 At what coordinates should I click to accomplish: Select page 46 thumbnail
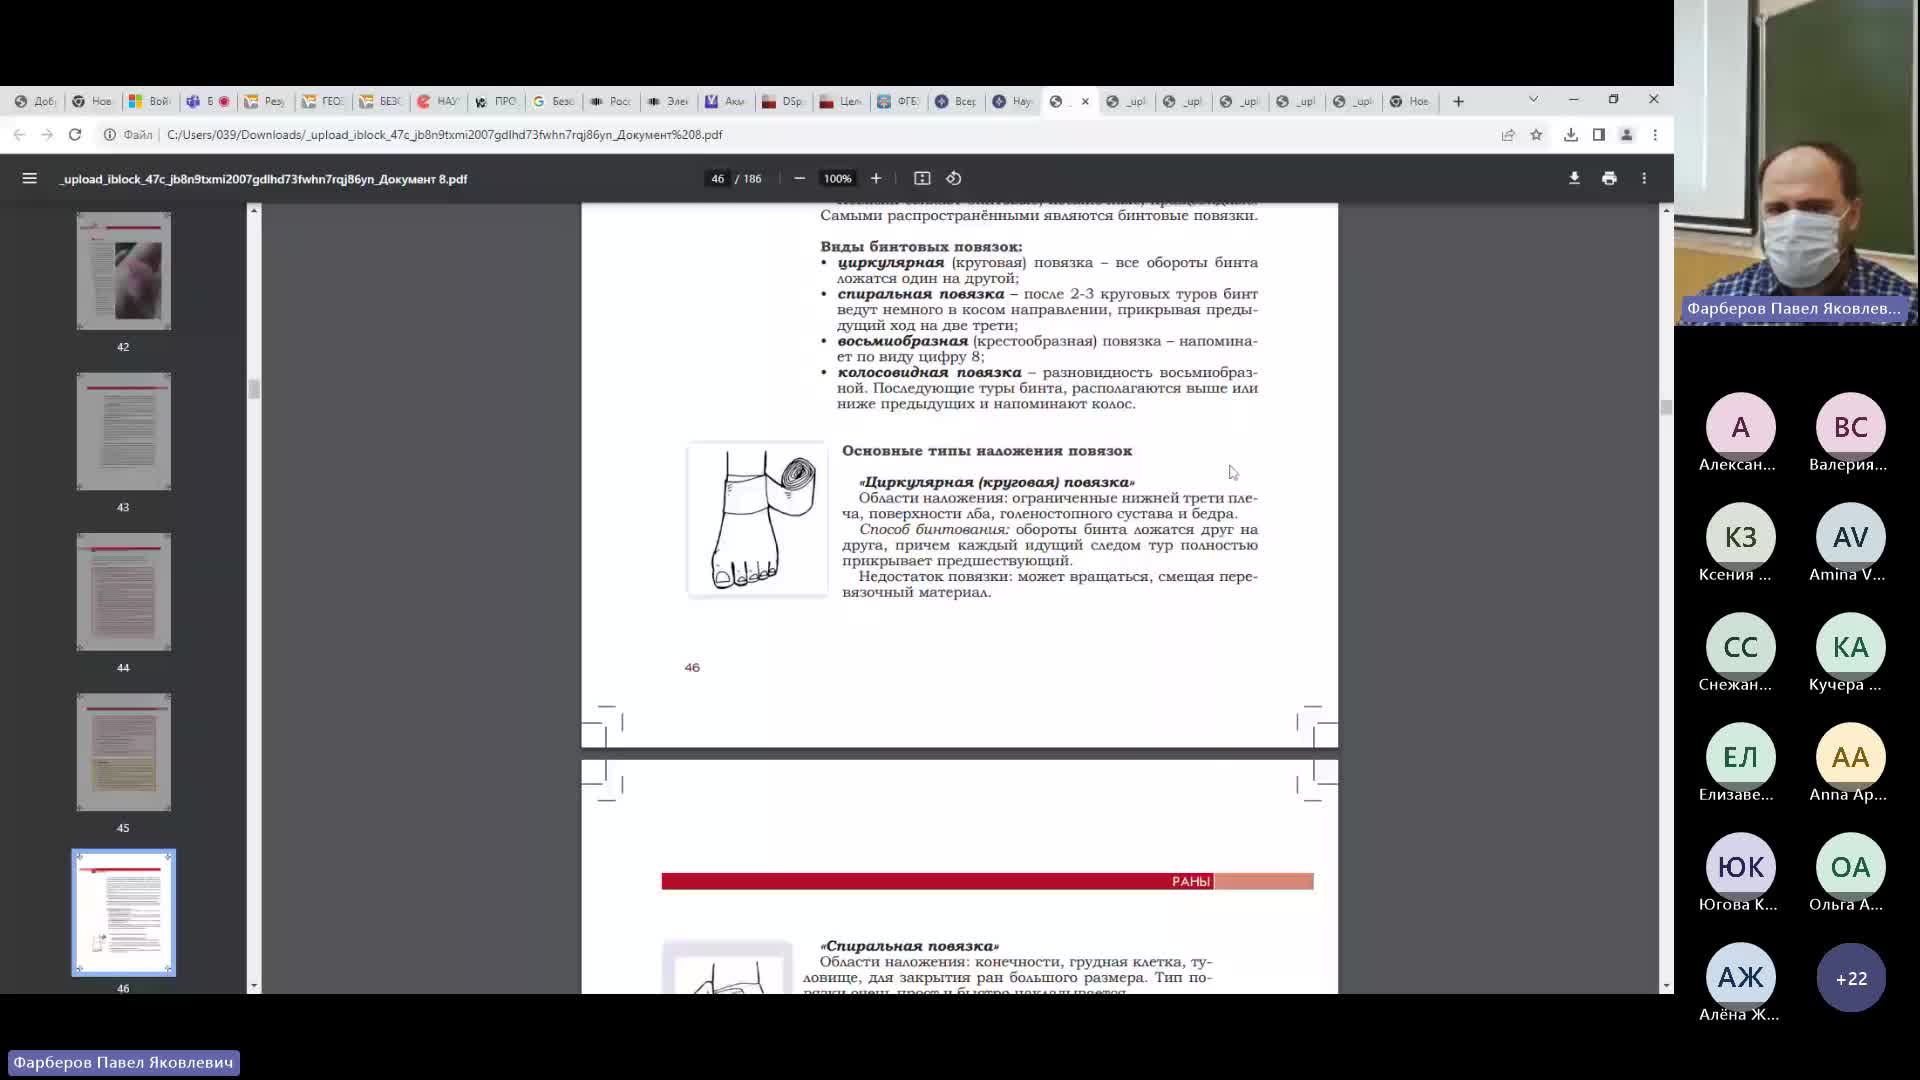(x=124, y=912)
